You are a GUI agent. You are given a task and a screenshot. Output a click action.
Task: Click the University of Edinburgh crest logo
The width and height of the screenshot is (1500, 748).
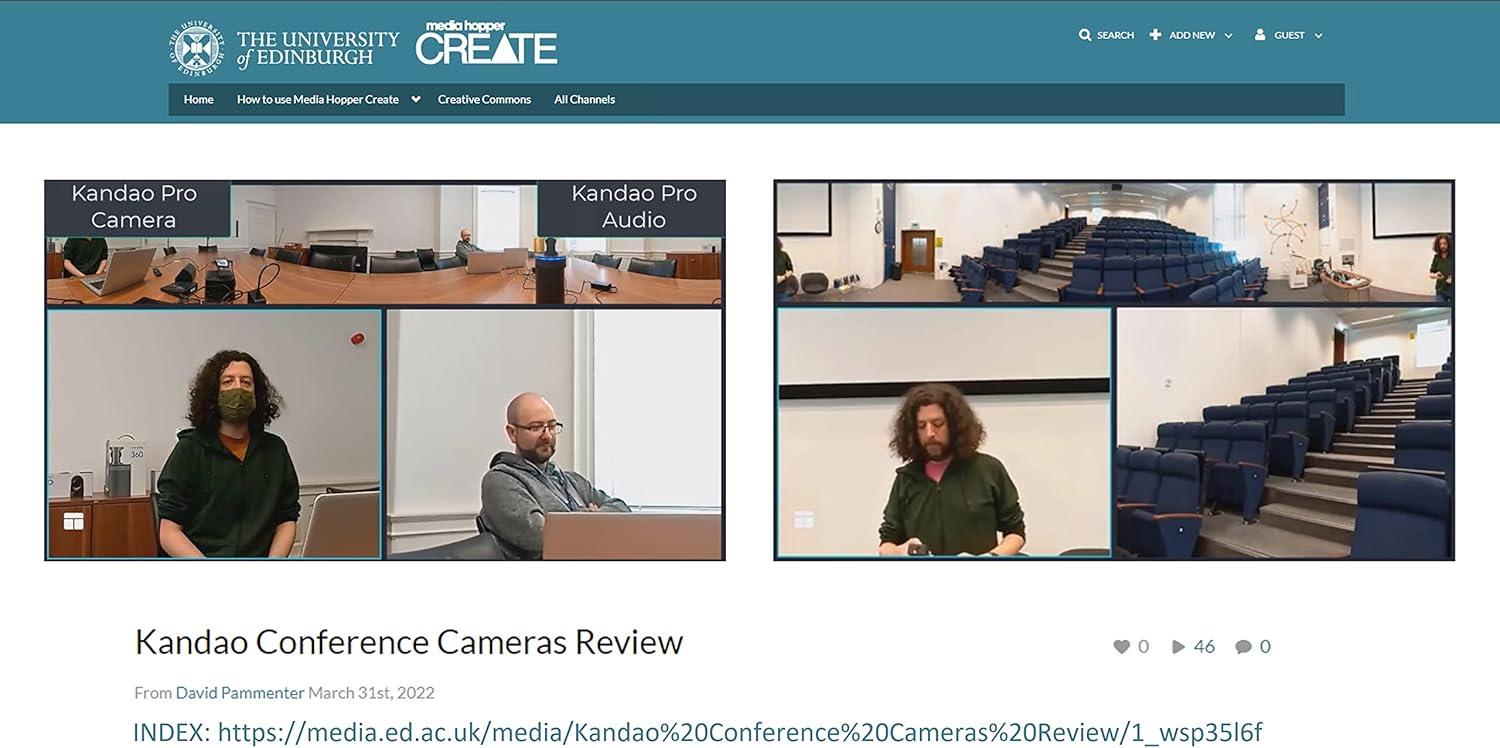pyautogui.click(x=197, y=48)
